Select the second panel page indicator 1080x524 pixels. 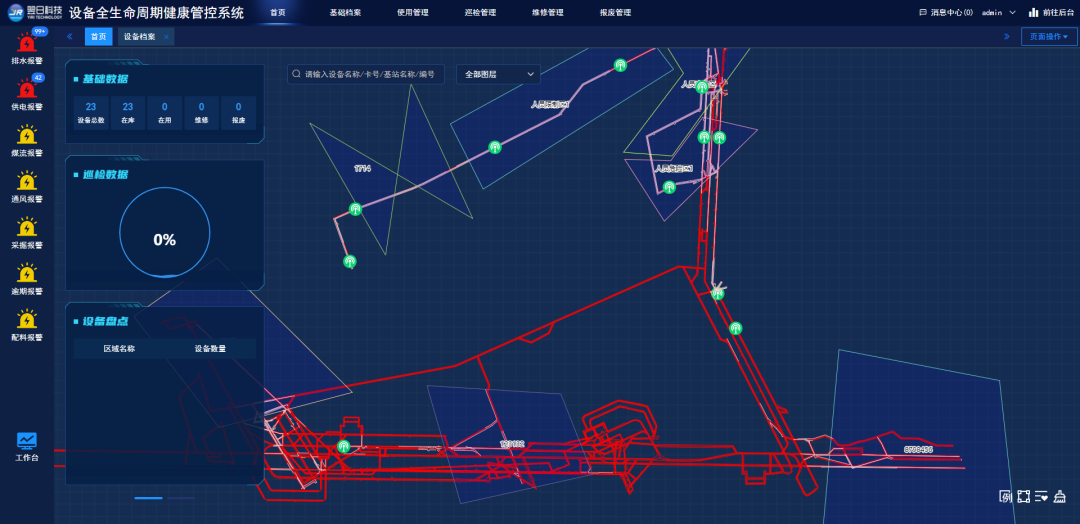coord(181,497)
